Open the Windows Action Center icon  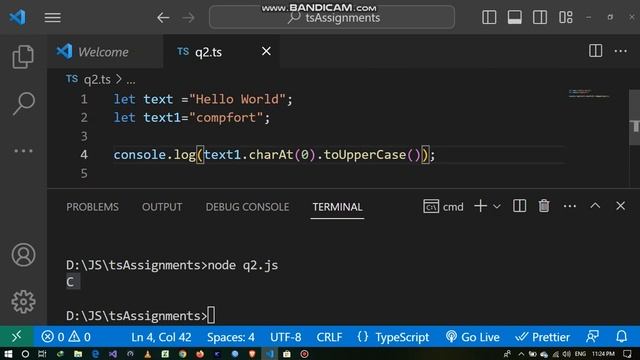click(627, 354)
